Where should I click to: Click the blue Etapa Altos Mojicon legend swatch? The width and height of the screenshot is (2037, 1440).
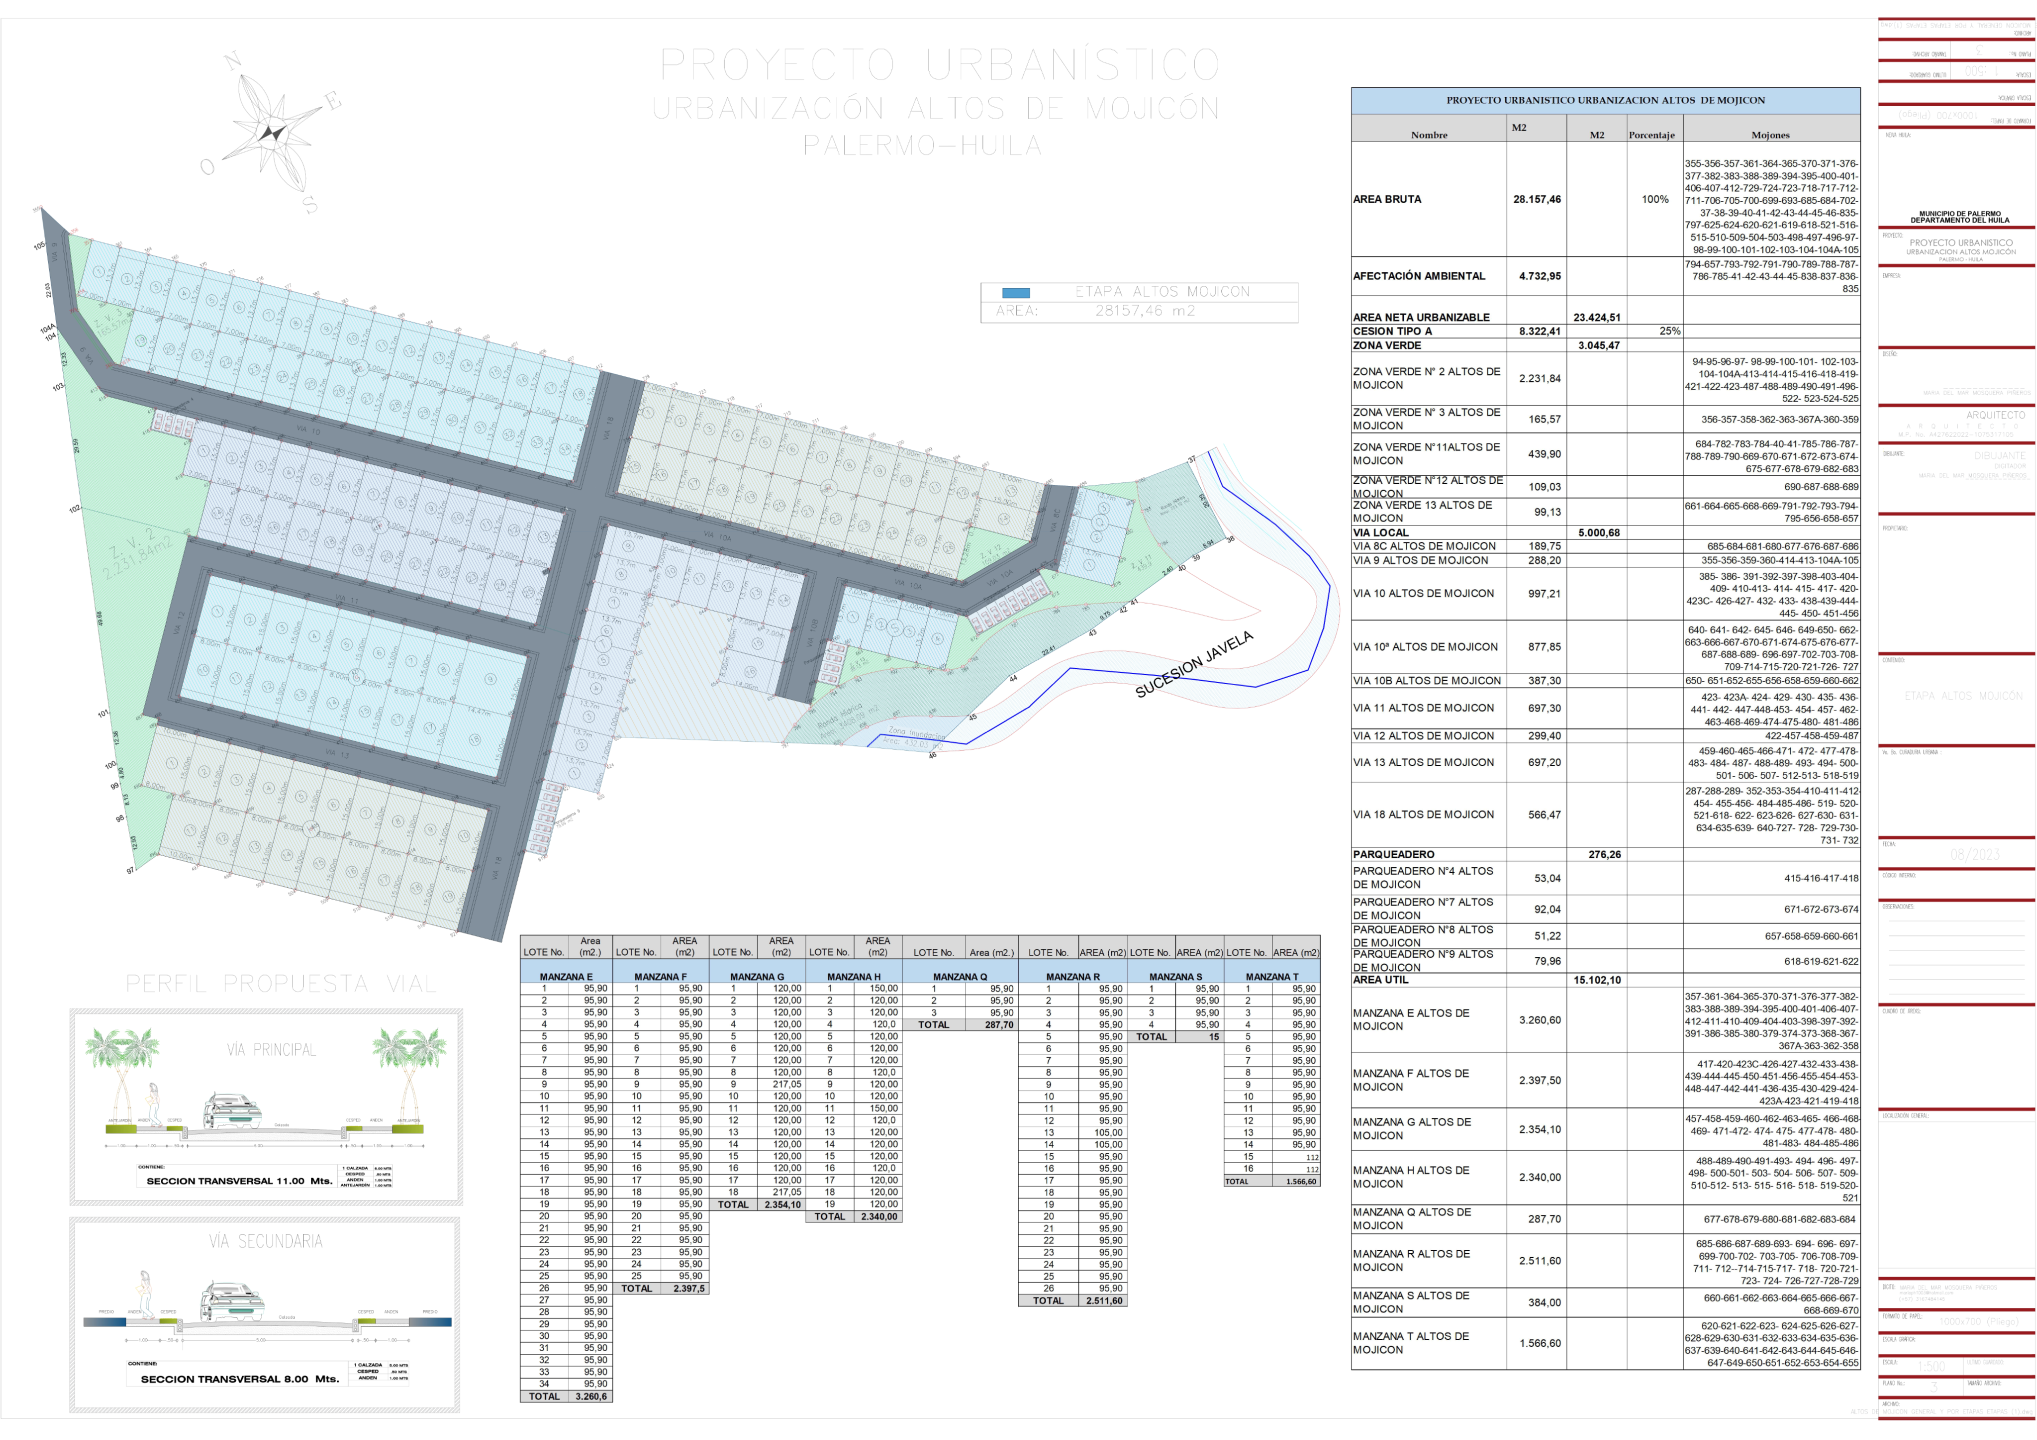tap(1015, 293)
